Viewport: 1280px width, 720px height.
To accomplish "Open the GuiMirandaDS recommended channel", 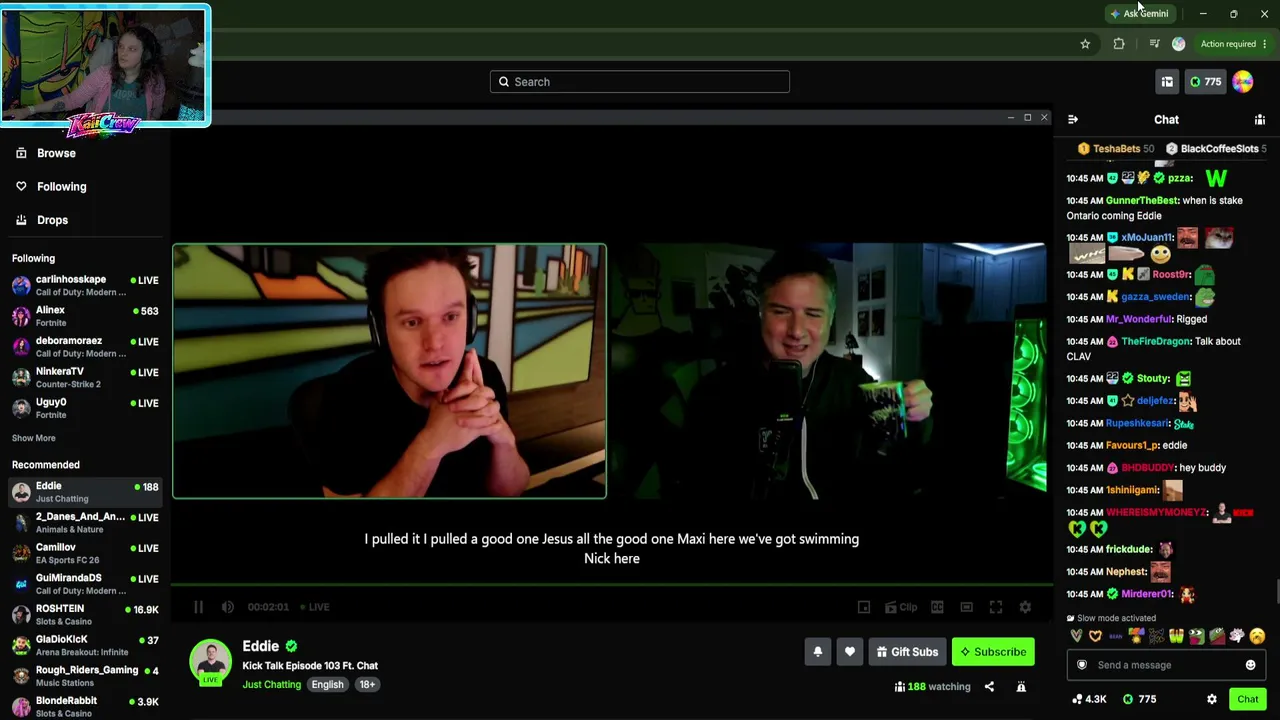I will (x=85, y=584).
